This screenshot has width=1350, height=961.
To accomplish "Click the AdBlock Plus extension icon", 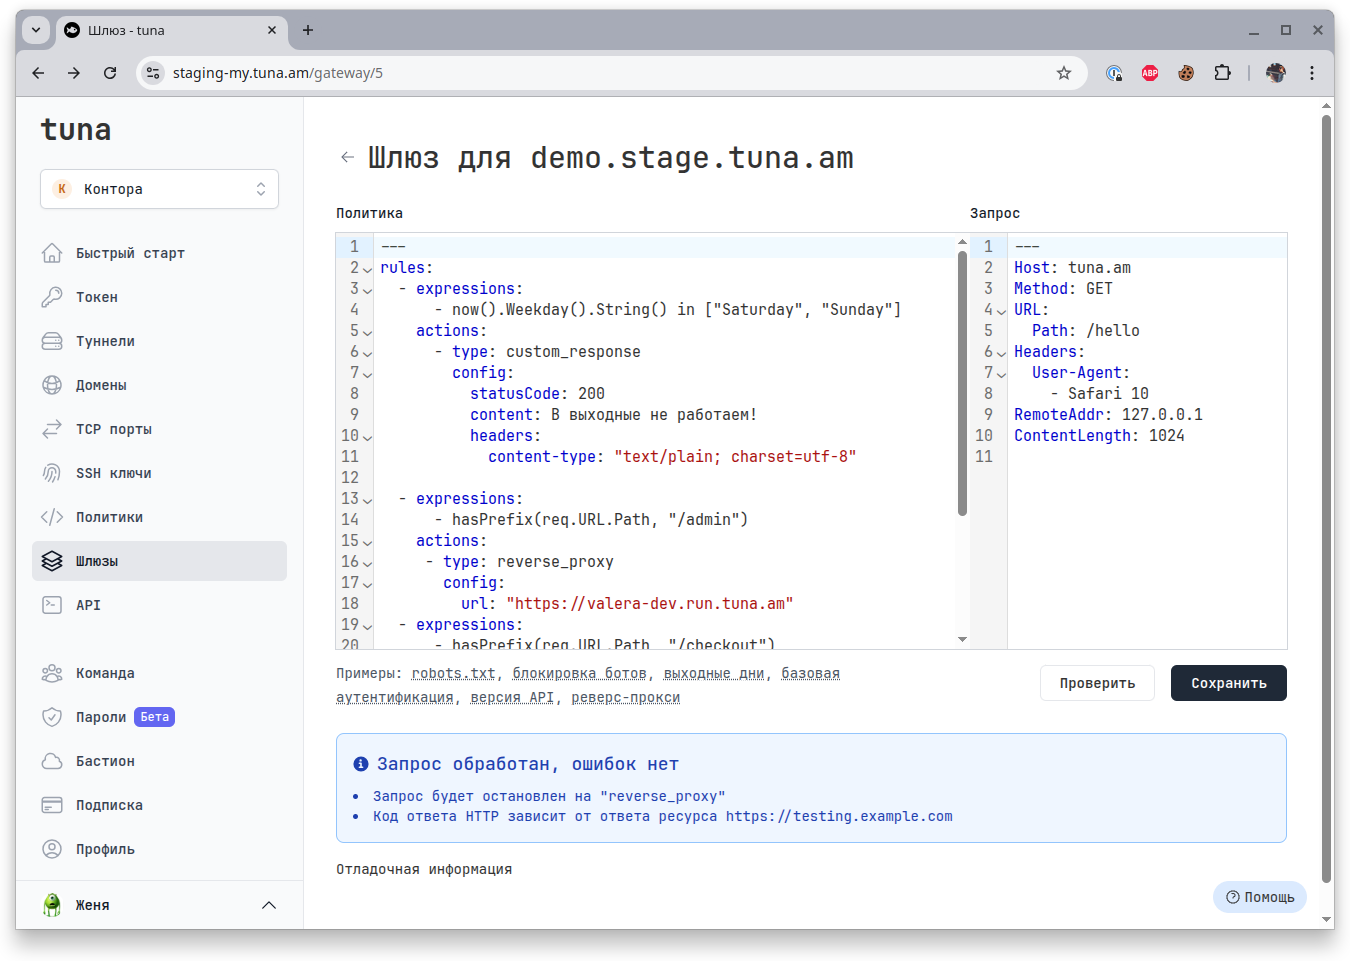I will (1150, 73).
